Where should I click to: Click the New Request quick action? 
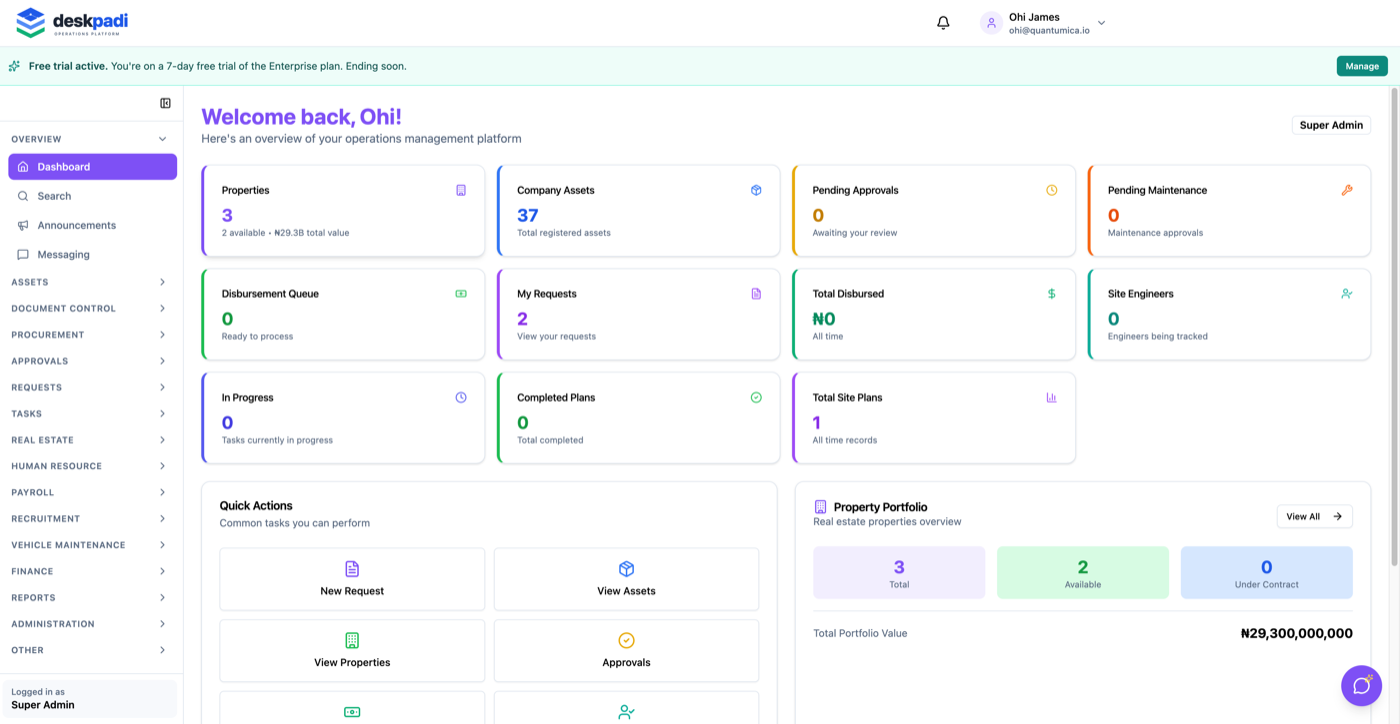coord(351,578)
